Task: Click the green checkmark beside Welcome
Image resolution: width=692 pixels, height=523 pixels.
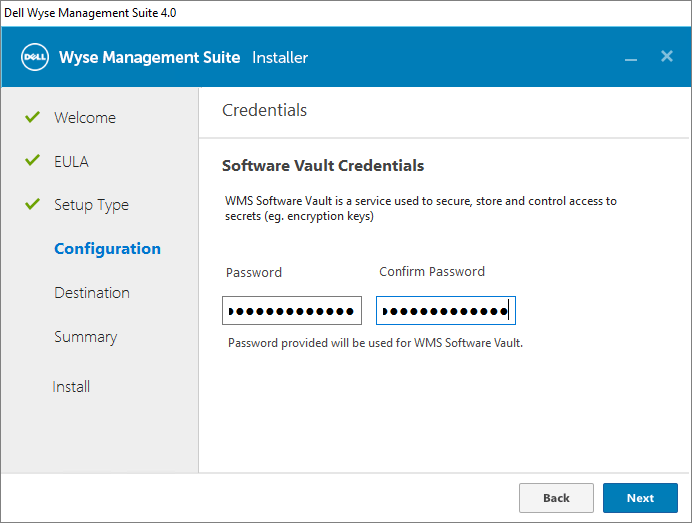Action: (32, 117)
